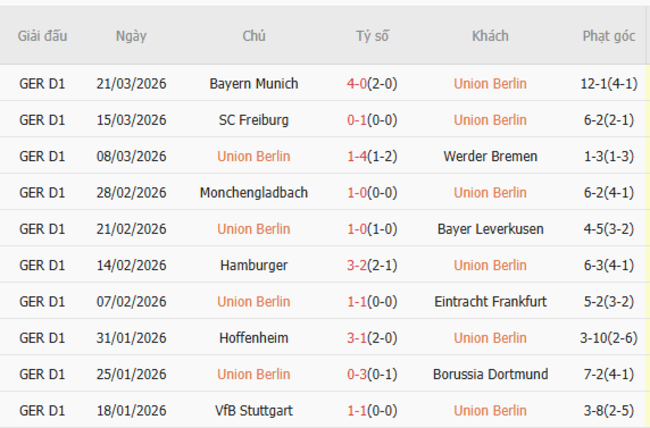Open the SC Freiburg team link
Image resolution: width=650 pixels, height=428 pixels.
pos(254,120)
